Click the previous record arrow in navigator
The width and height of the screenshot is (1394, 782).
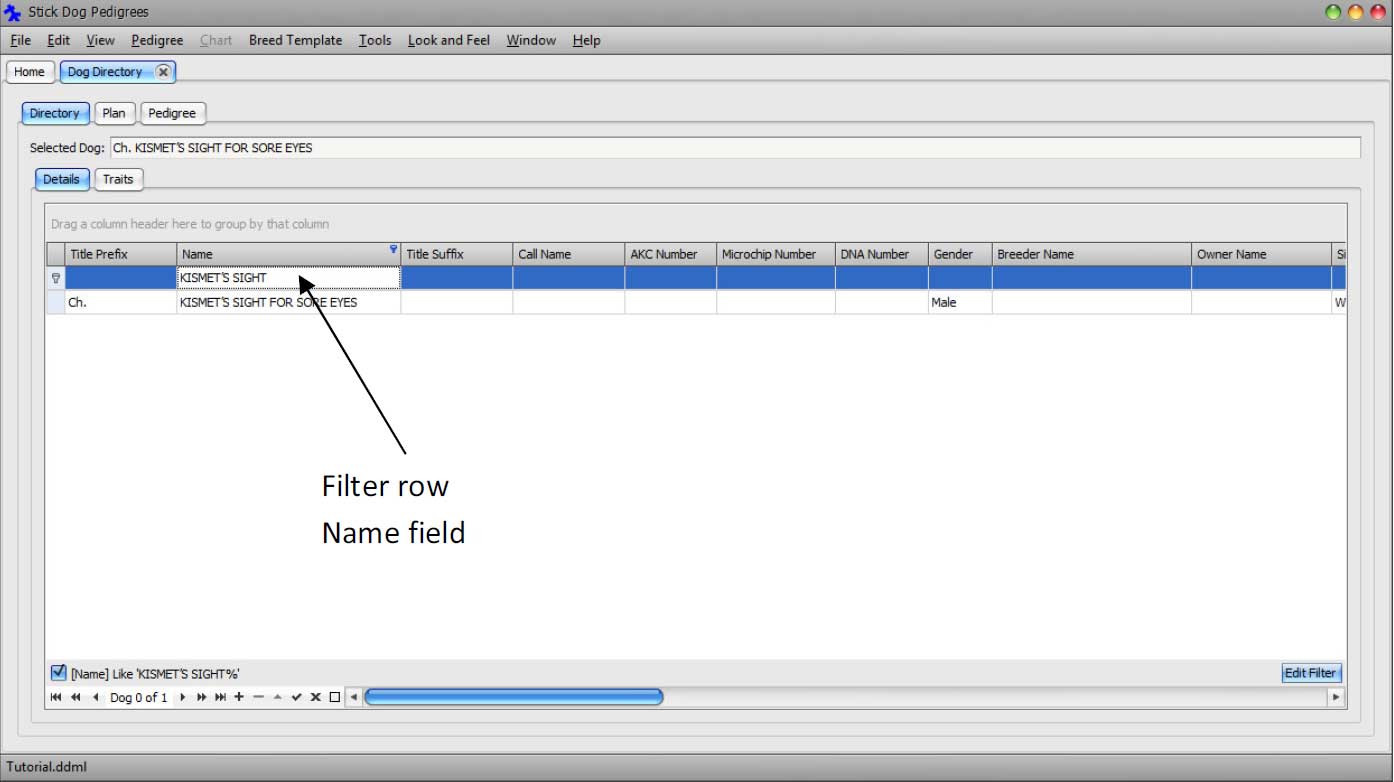click(96, 697)
